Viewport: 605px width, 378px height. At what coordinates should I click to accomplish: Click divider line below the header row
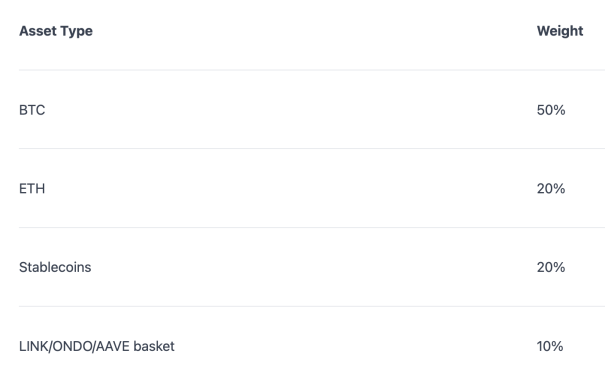click(312, 70)
